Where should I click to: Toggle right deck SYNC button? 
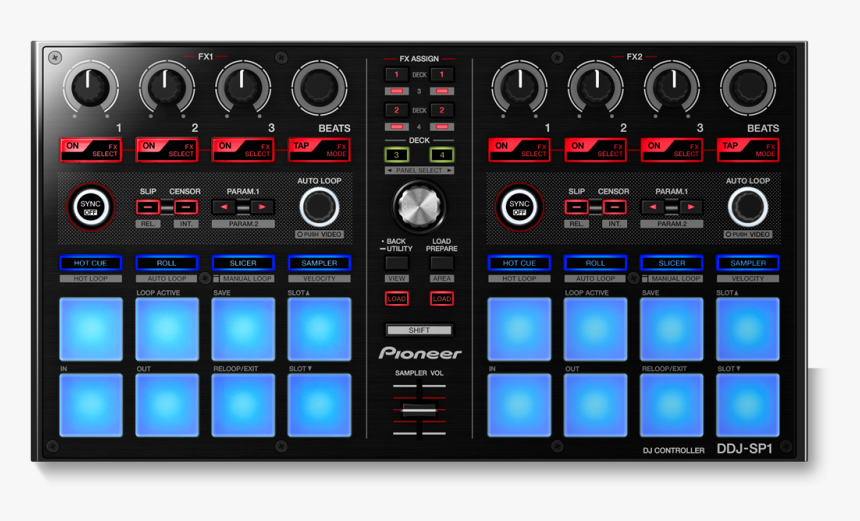coord(519,207)
